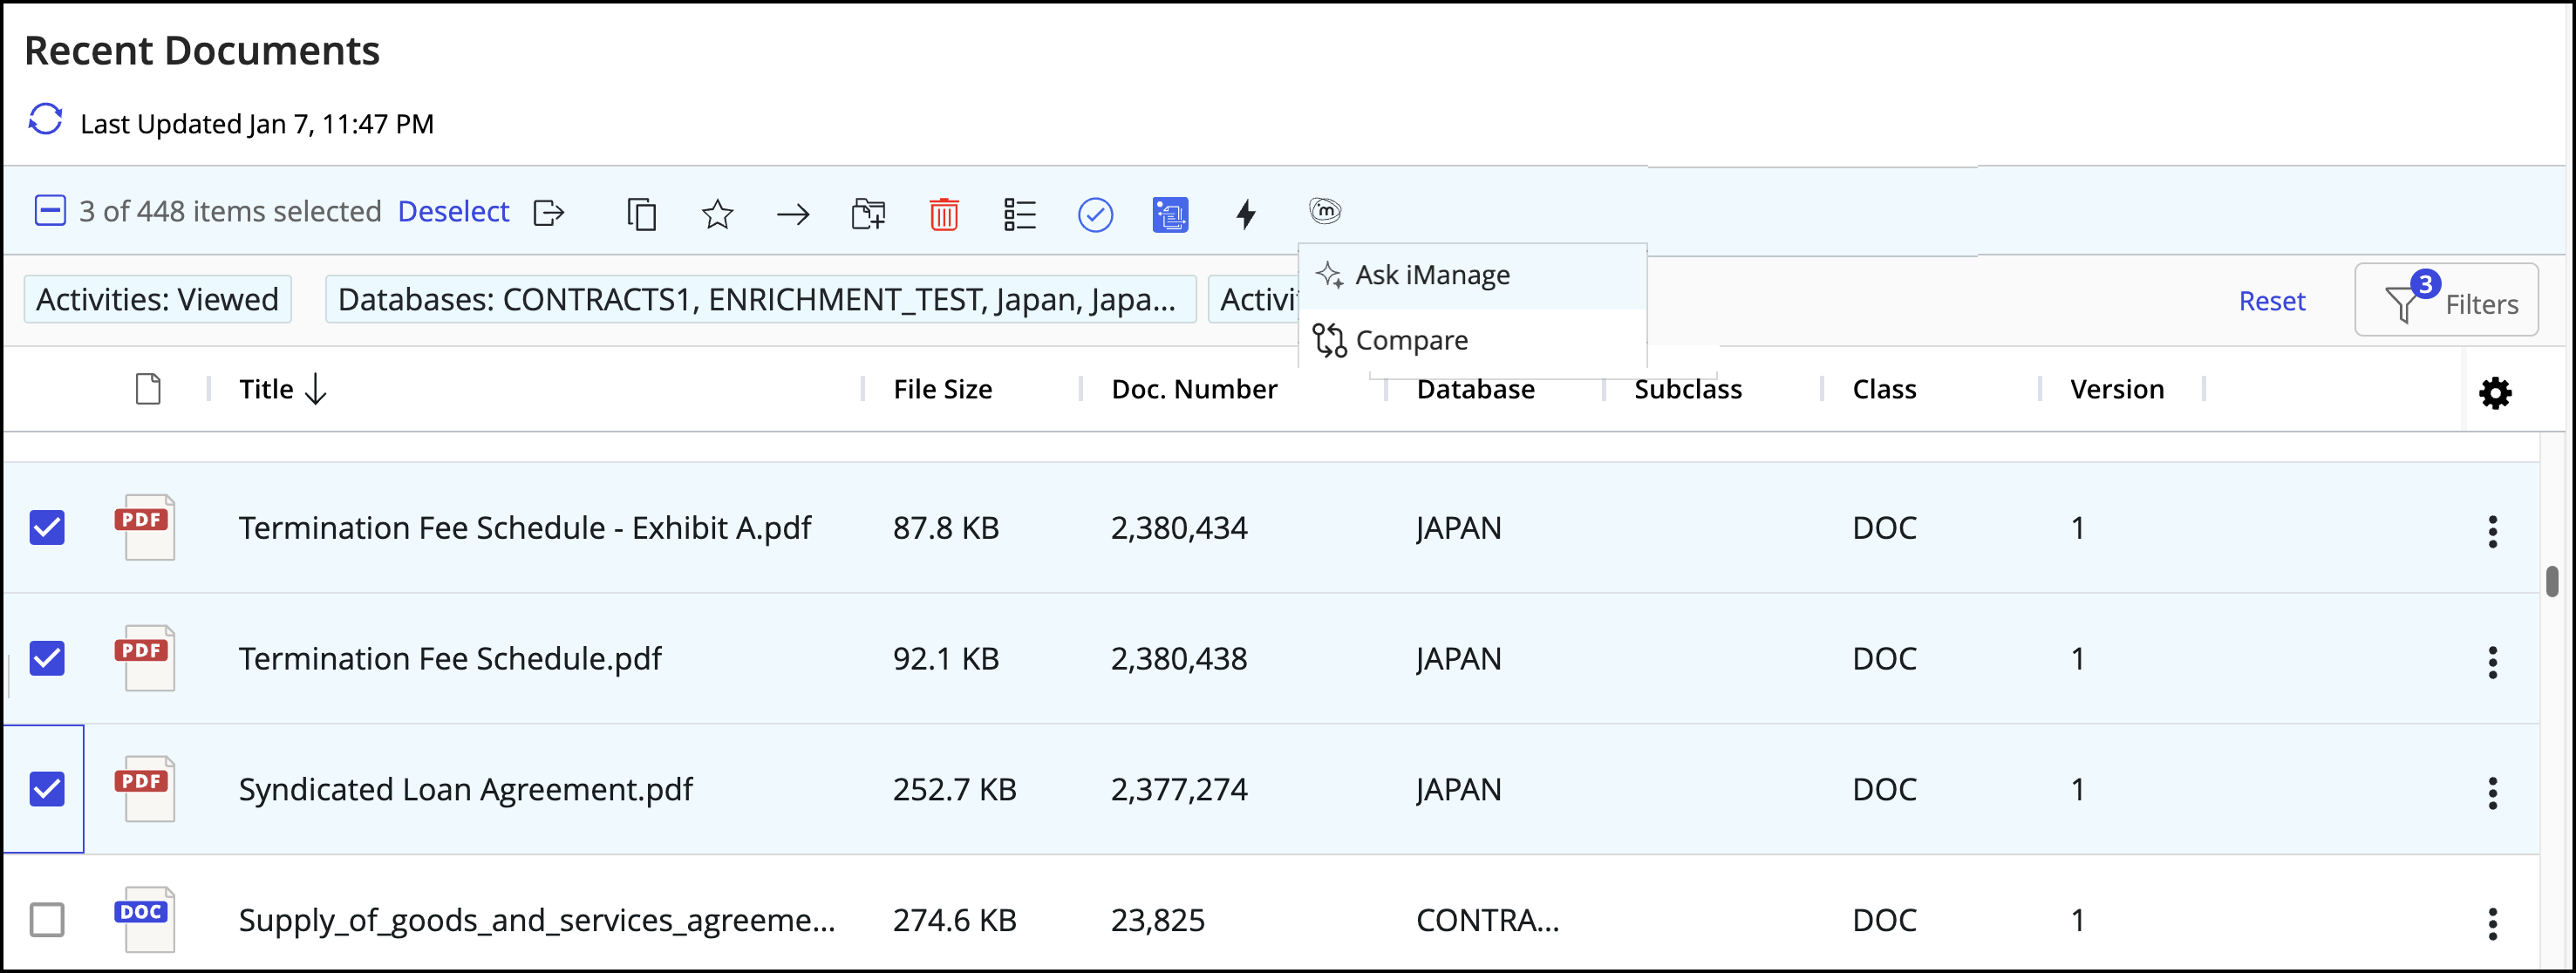This screenshot has width=2576, height=973.
Task: Click the Deselect link
Action: click(453, 212)
